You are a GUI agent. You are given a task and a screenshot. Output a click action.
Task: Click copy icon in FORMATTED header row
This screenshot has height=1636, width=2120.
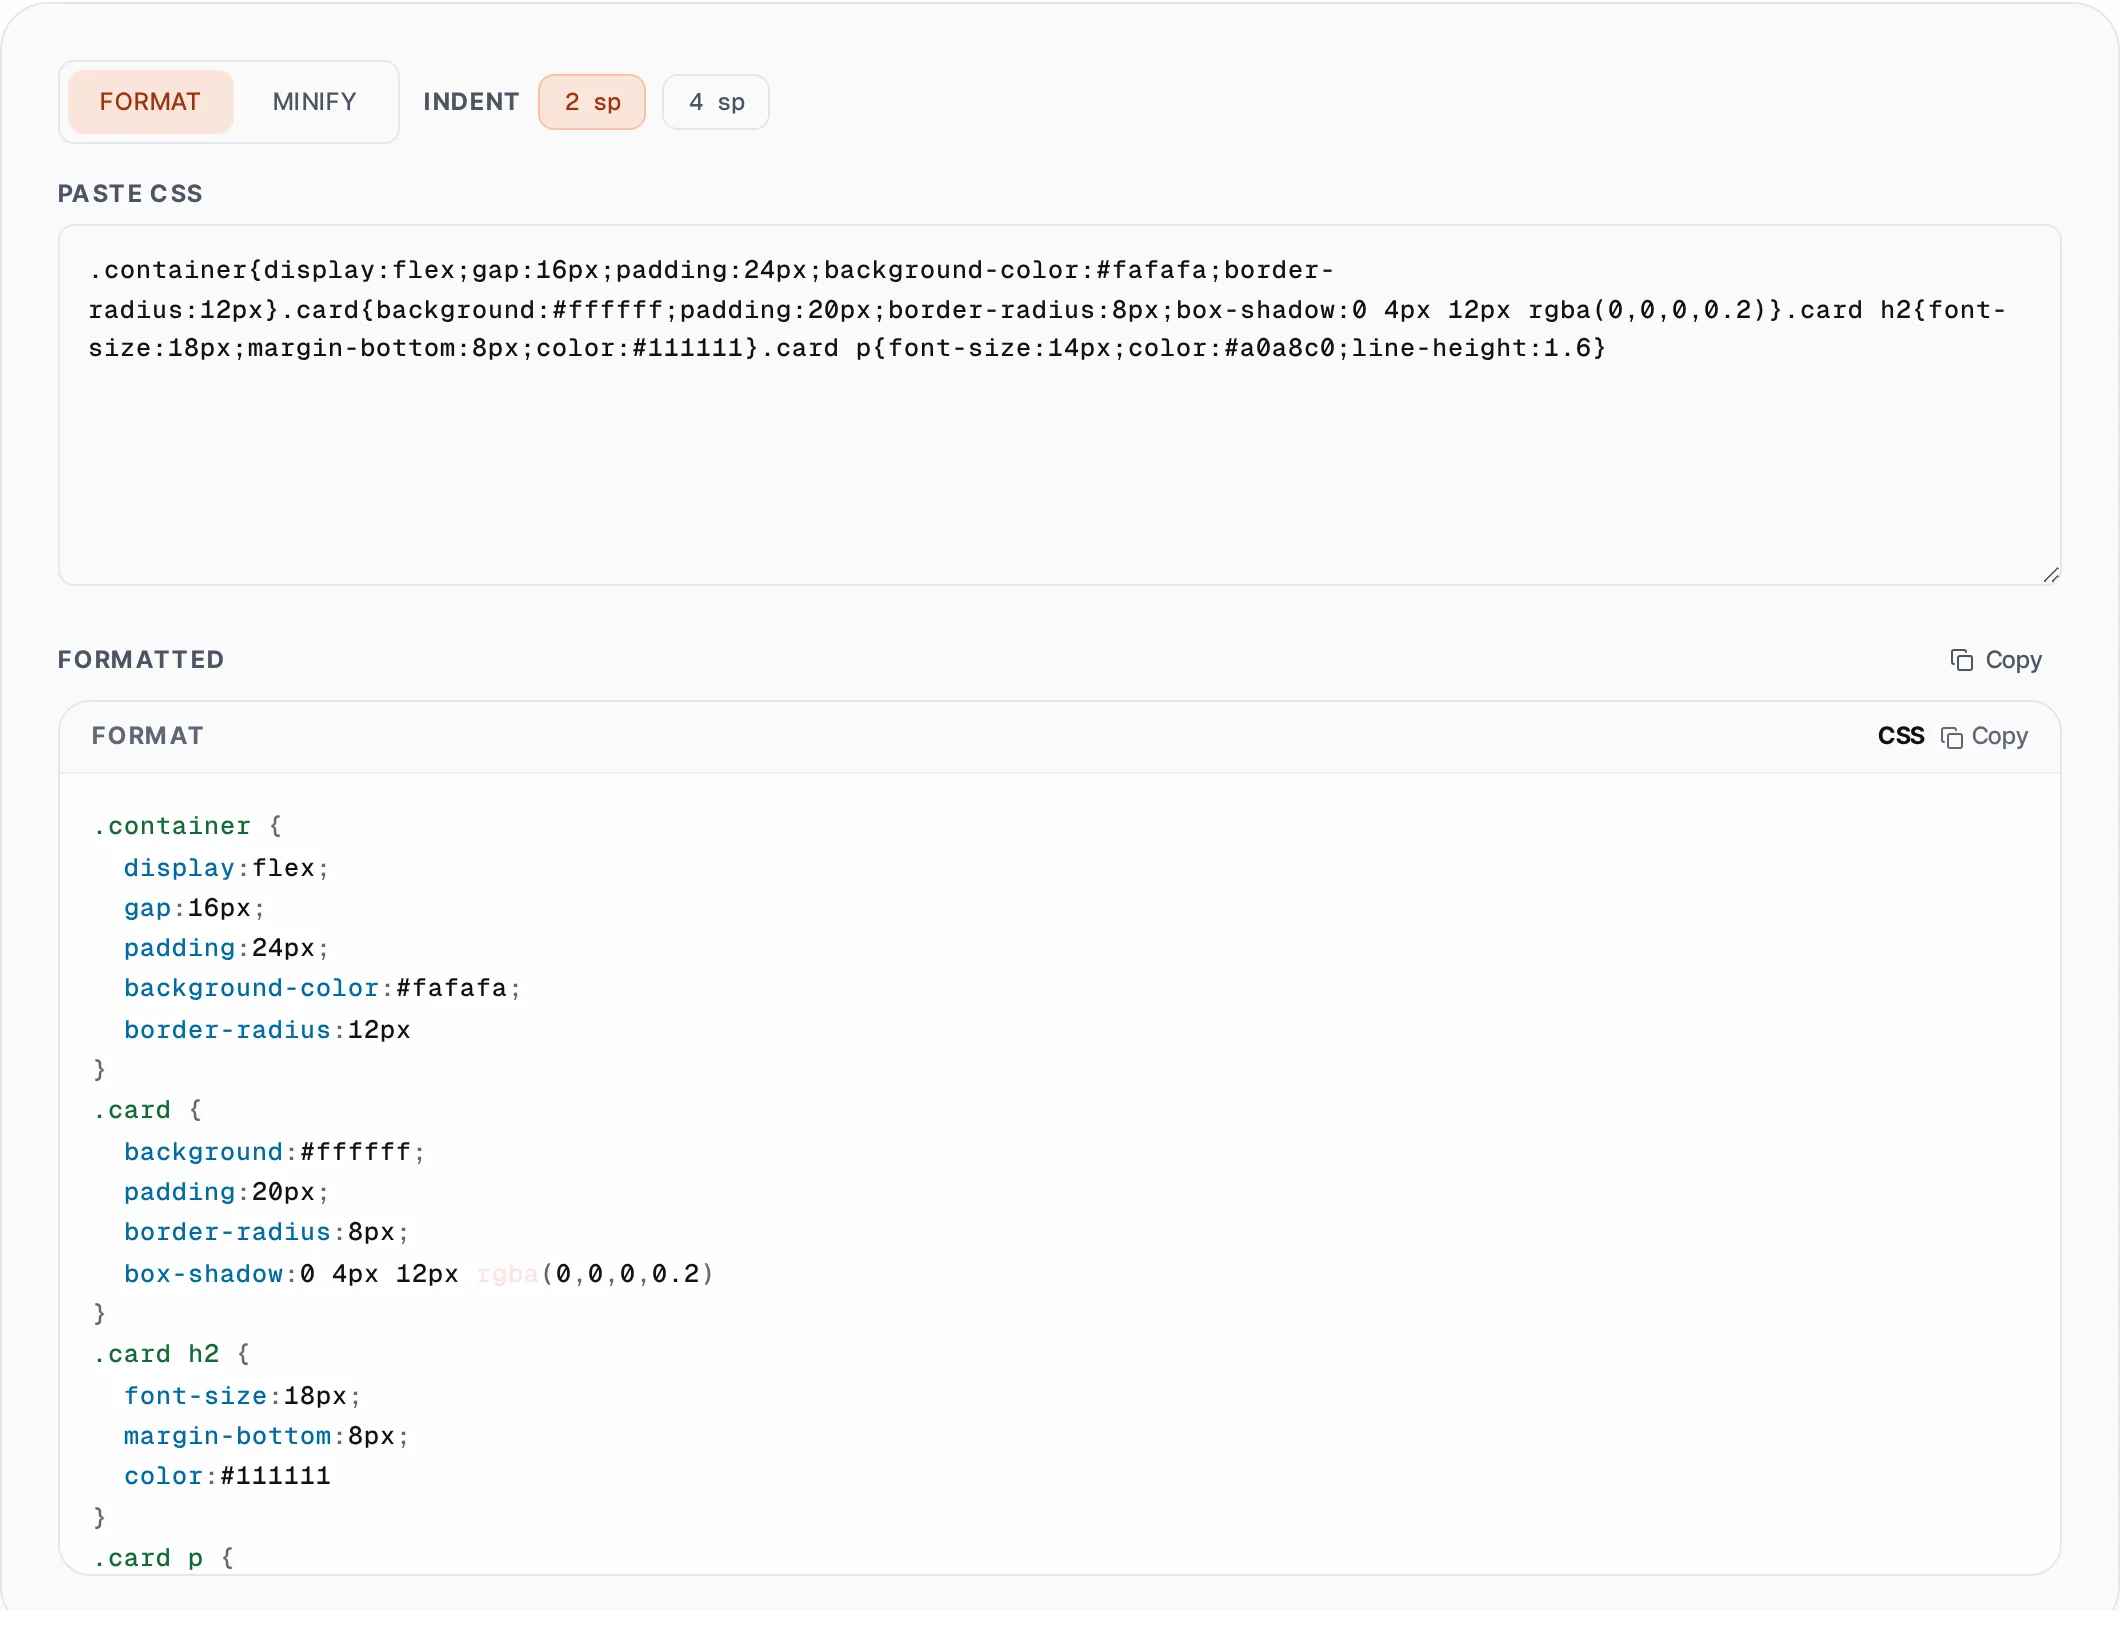tap(1961, 660)
